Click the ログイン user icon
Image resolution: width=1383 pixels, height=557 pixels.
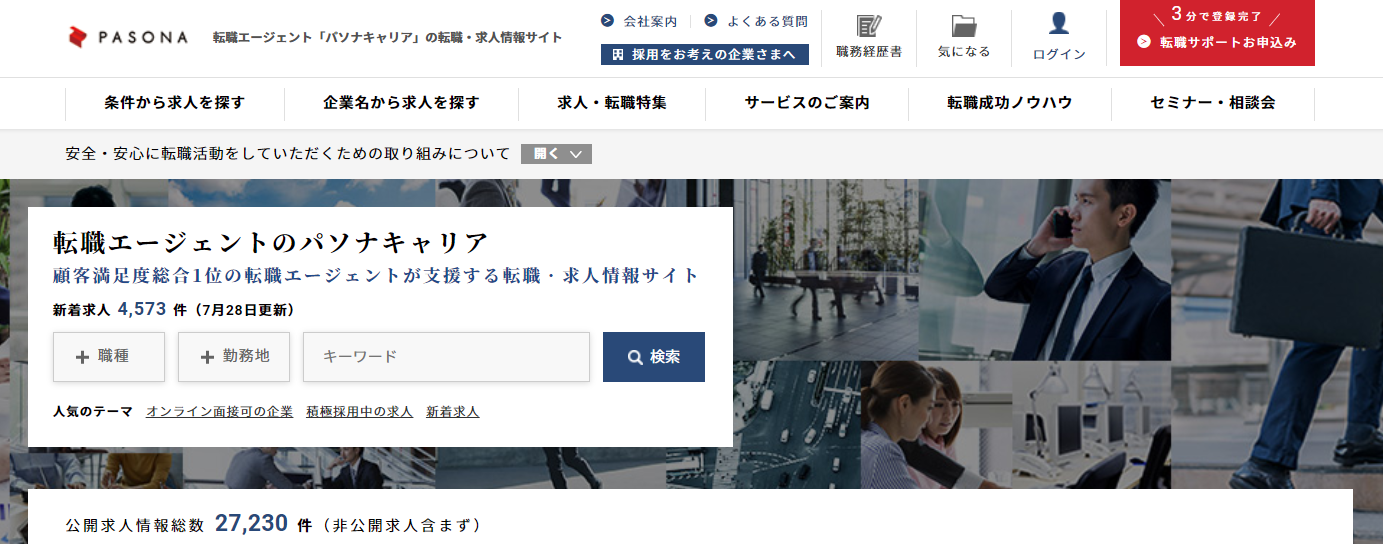coord(1059,23)
